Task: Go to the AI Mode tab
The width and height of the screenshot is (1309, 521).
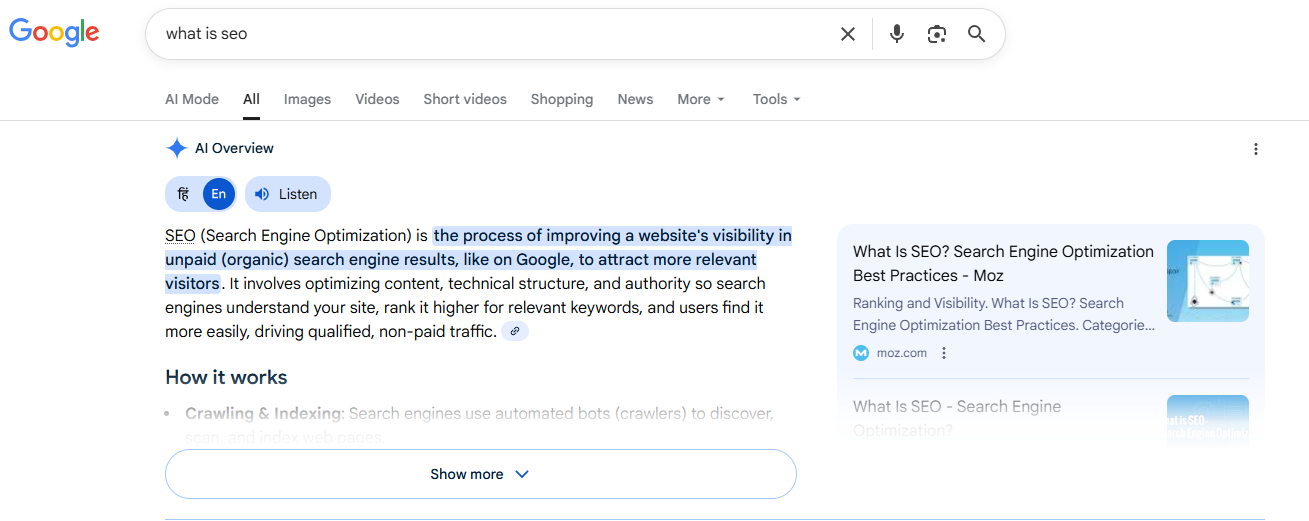Action: pyautogui.click(x=192, y=99)
